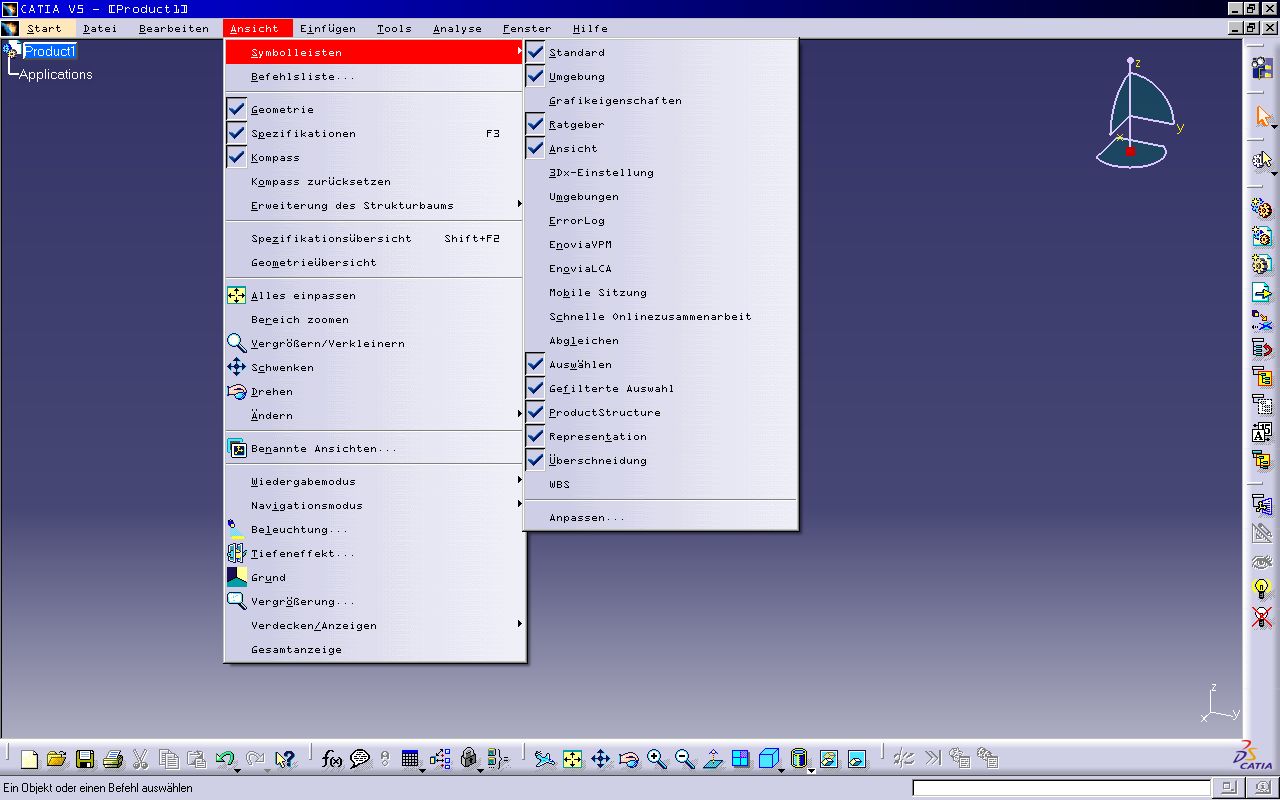Image resolution: width=1280 pixels, height=800 pixels.
Task: Open Anpassen... in toolbar list
Action: [660, 517]
